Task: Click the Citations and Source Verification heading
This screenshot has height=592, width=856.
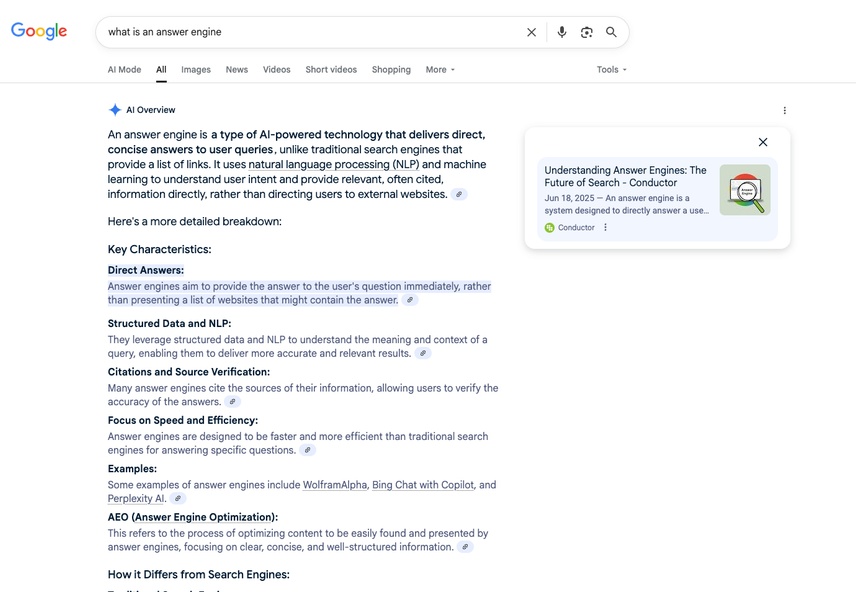Action: pyautogui.click(x=189, y=372)
